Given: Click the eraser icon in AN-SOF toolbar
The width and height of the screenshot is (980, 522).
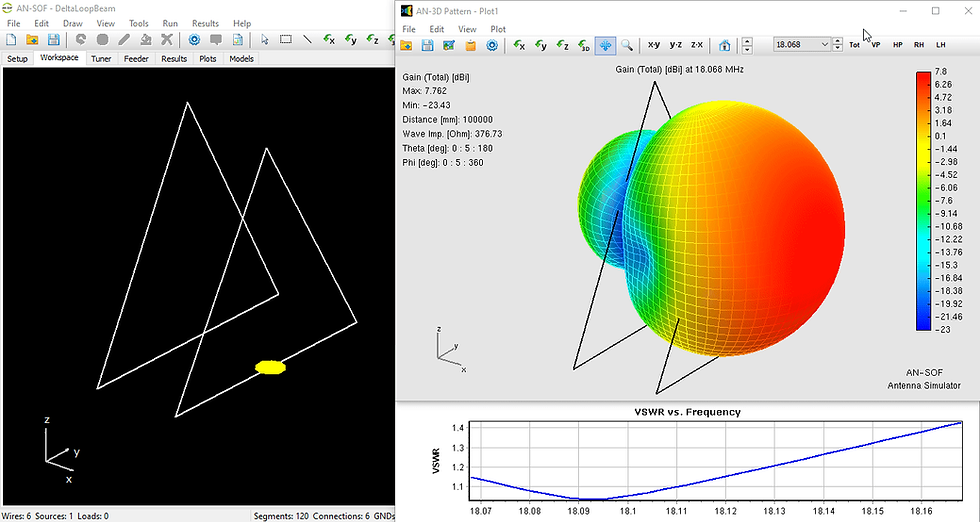Looking at the screenshot, I should (x=145, y=40).
